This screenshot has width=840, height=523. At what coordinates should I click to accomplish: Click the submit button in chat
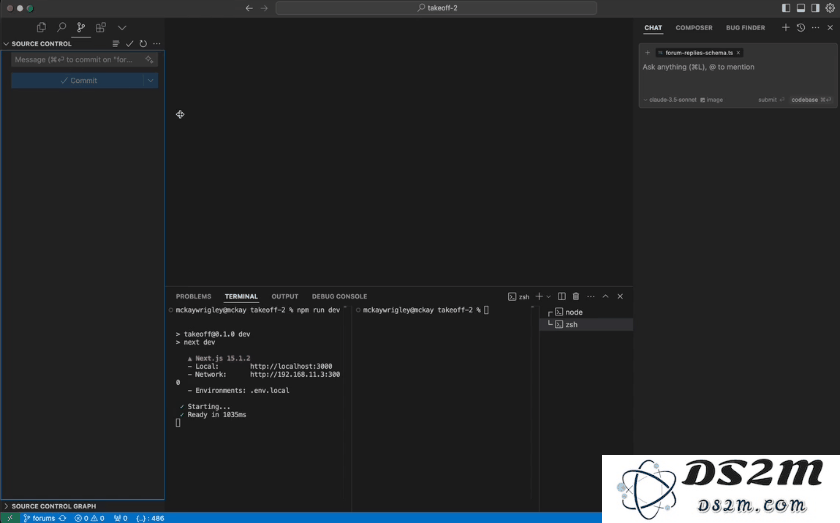pos(770,100)
